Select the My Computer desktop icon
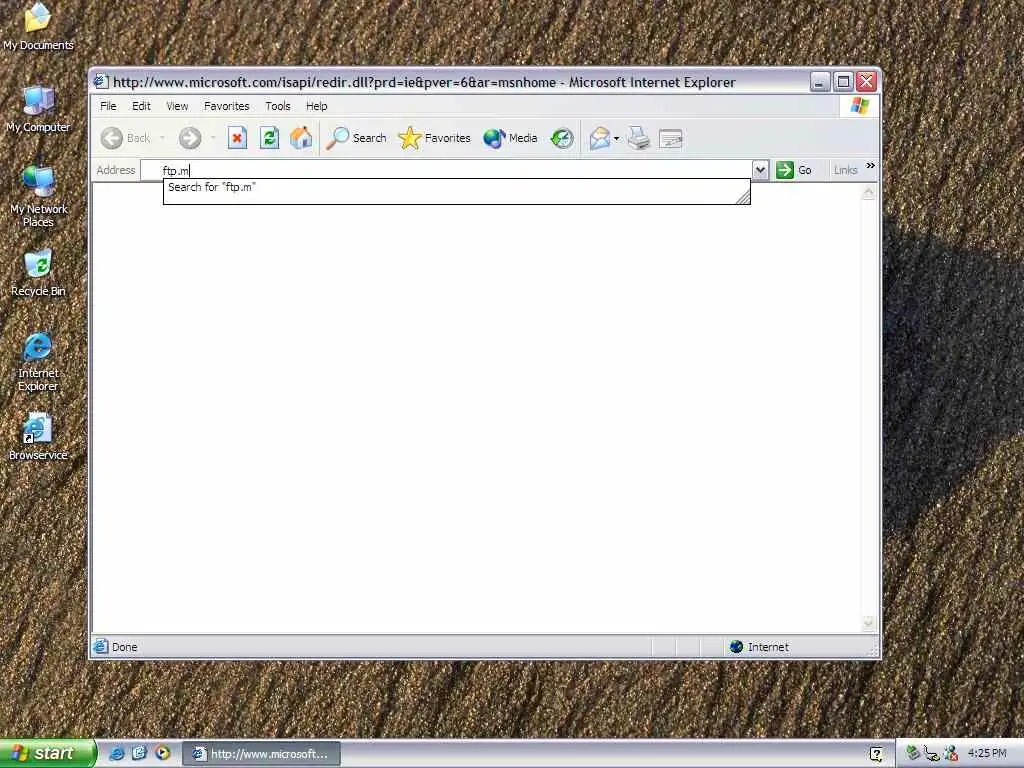This screenshot has width=1024, height=768. 38,109
